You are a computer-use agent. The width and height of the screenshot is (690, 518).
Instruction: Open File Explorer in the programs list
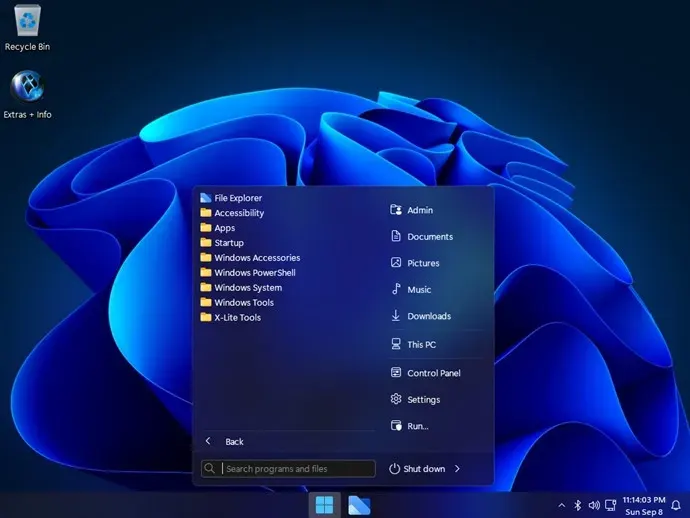[x=231, y=198]
